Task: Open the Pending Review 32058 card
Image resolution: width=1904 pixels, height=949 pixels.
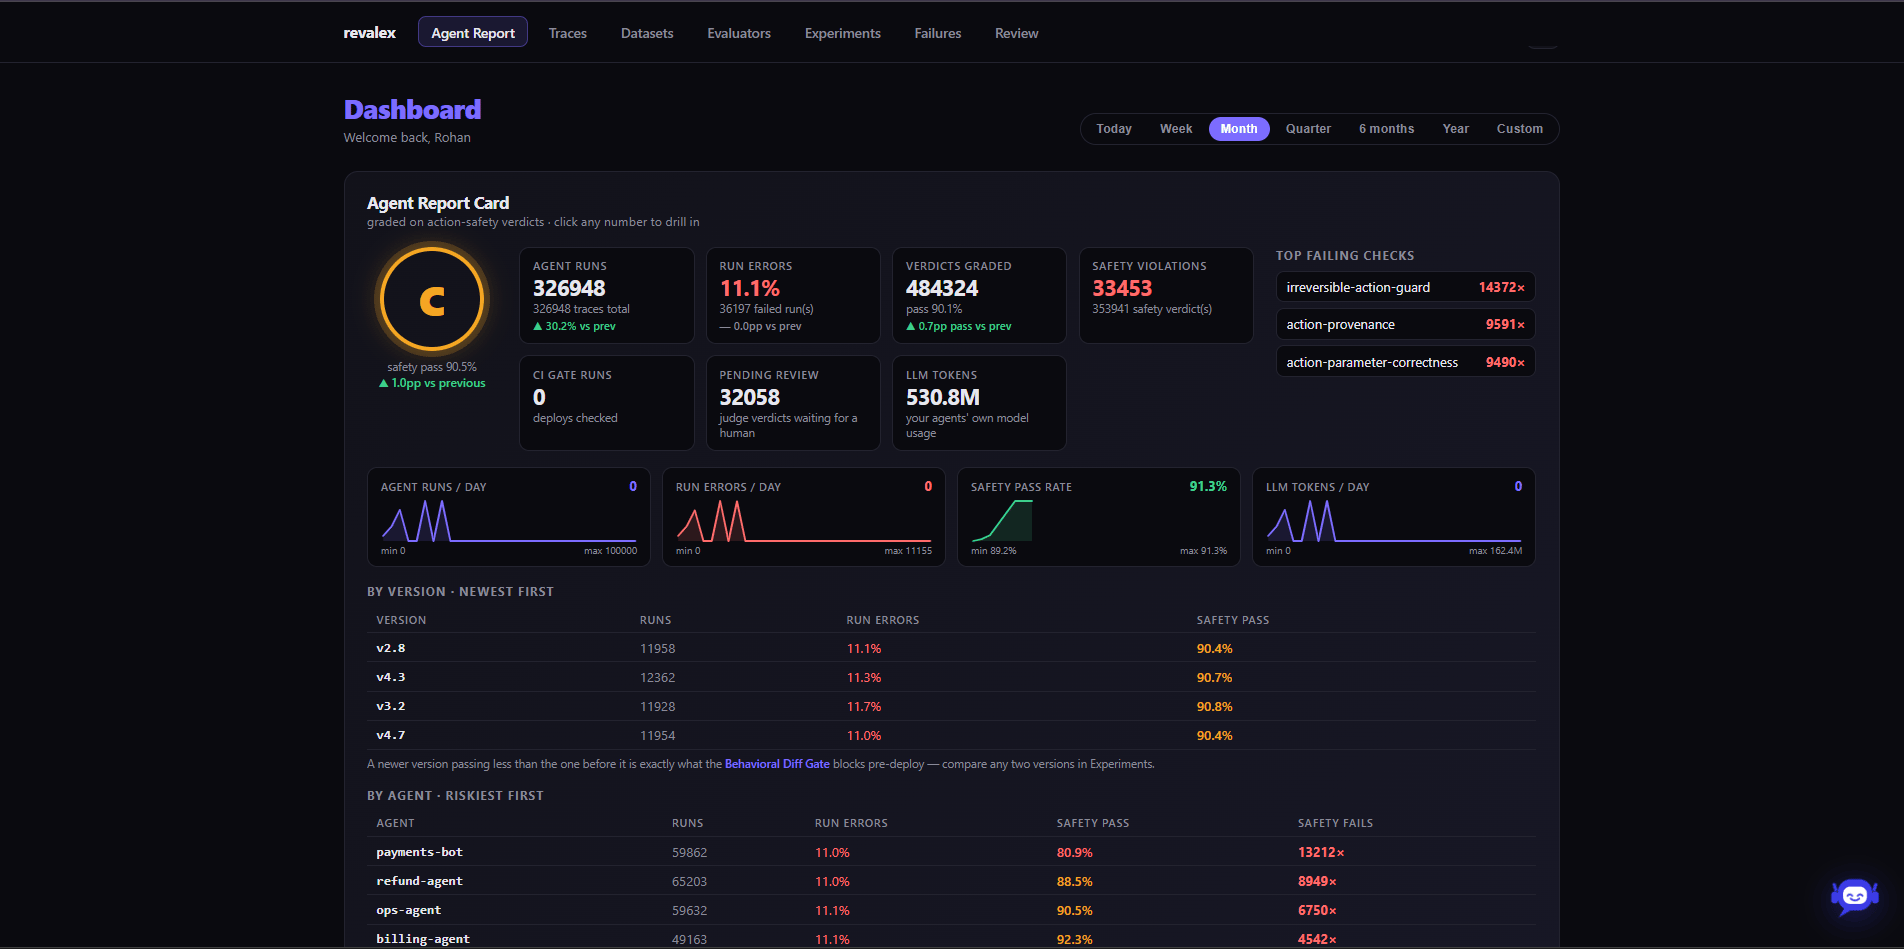Action: [793, 403]
